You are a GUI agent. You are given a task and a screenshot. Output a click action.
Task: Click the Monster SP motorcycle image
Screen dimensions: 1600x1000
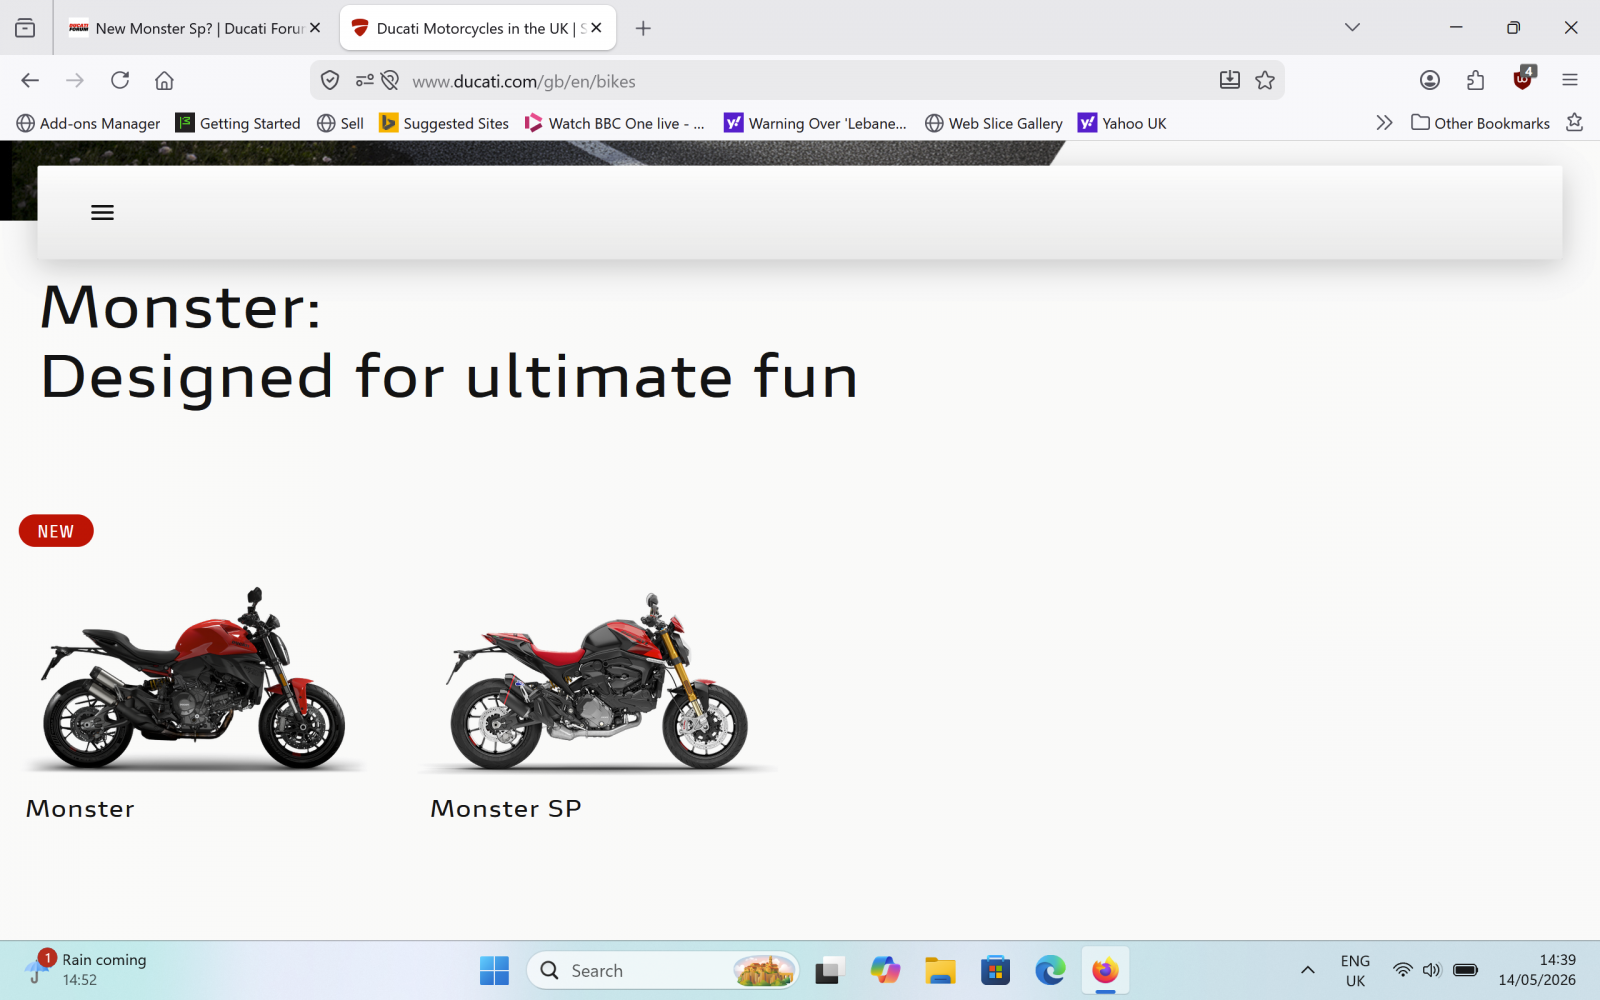(x=598, y=681)
